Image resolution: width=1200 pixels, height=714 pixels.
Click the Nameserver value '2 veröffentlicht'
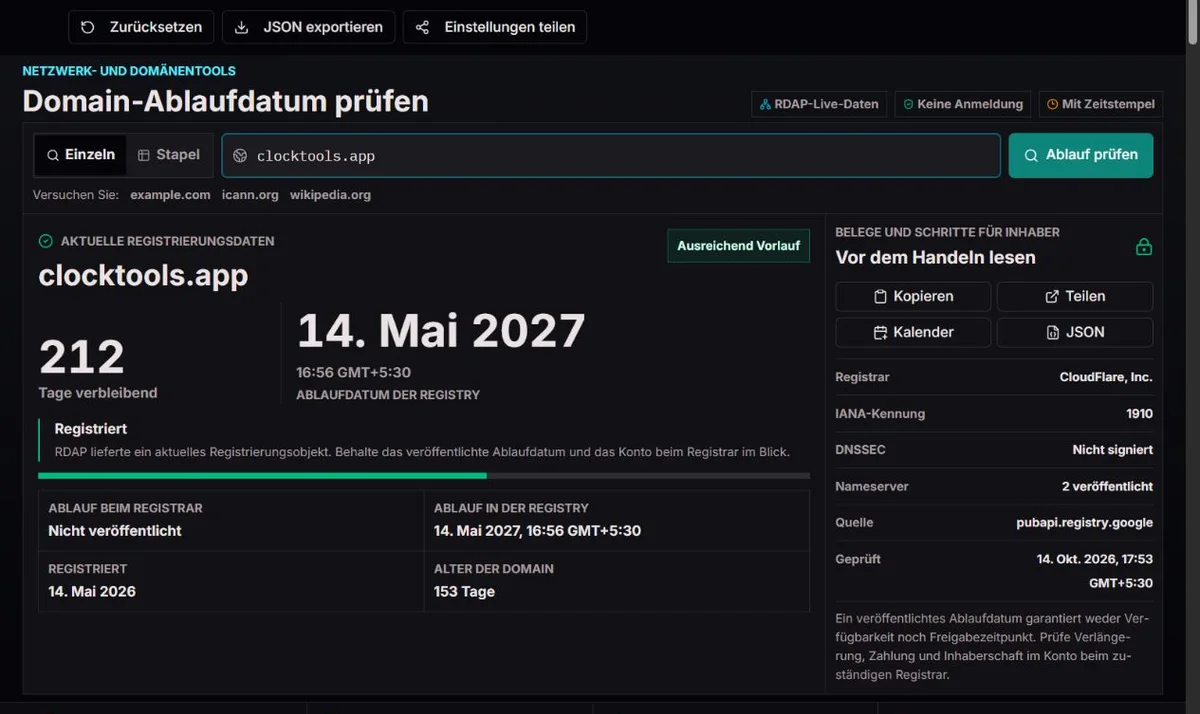coord(1107,486)
